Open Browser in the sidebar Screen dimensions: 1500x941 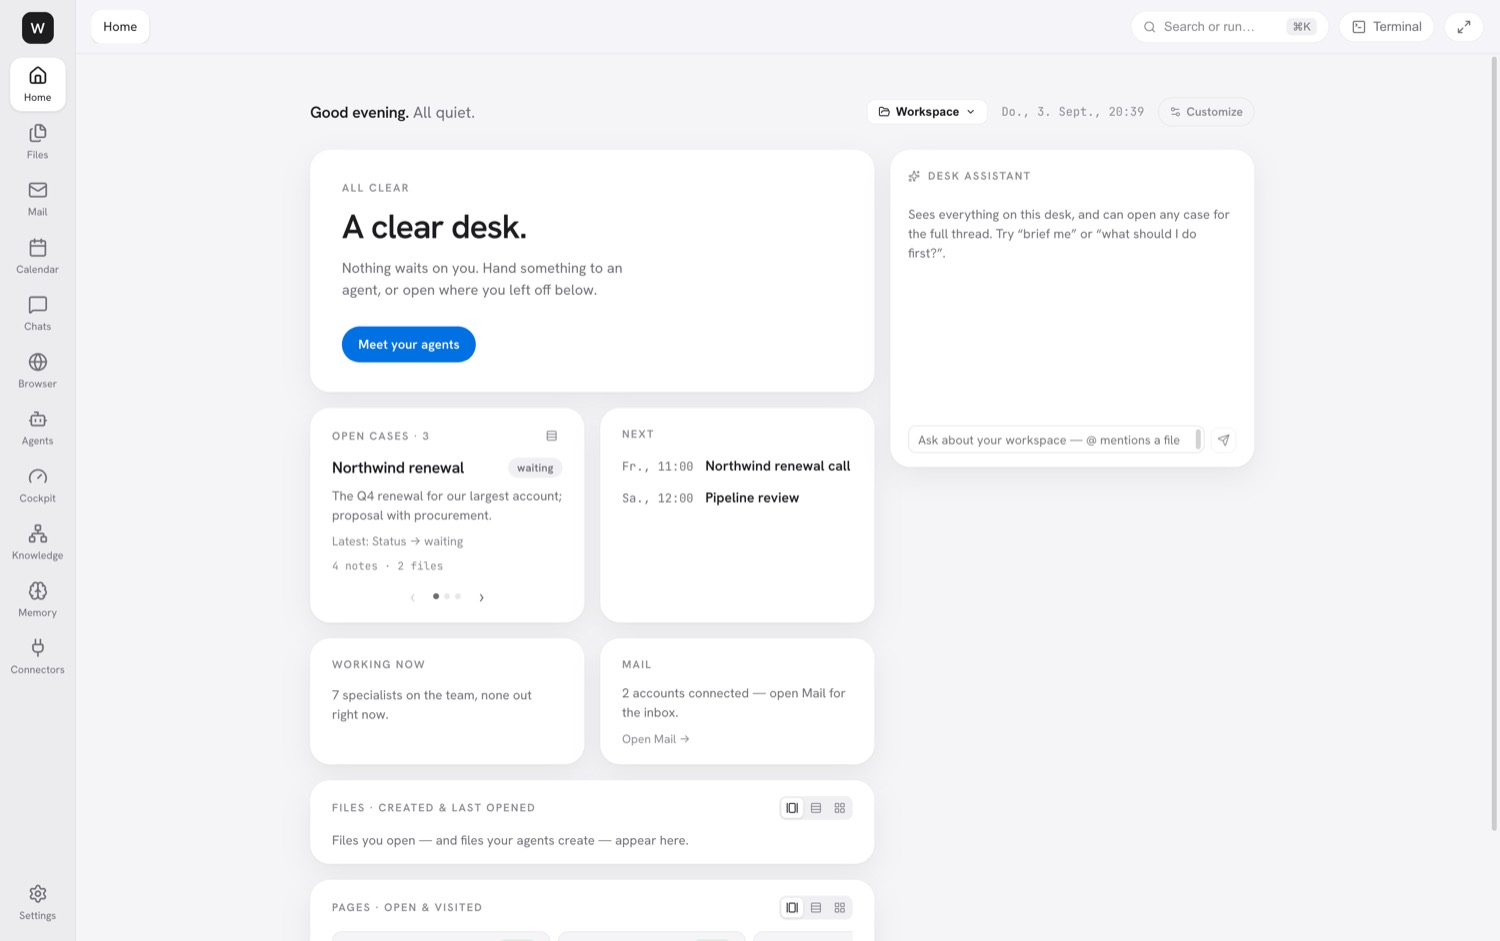(37, 370)
